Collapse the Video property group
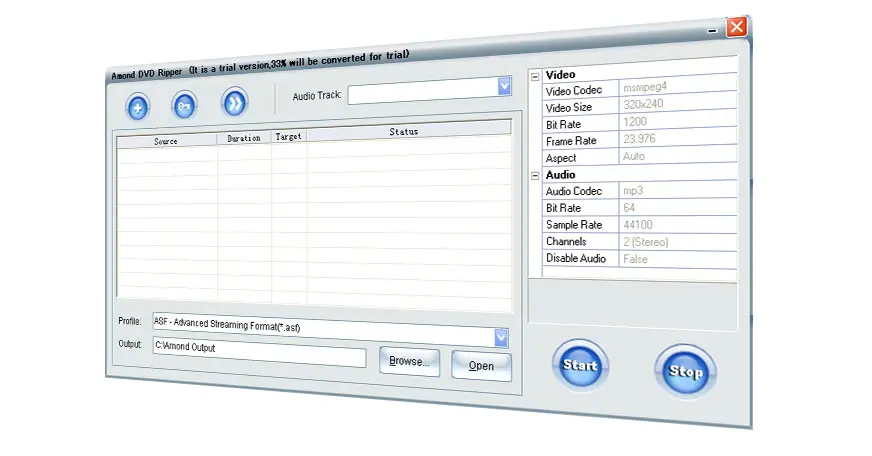Viewport: 872px width, 456px height. [535, 77]
